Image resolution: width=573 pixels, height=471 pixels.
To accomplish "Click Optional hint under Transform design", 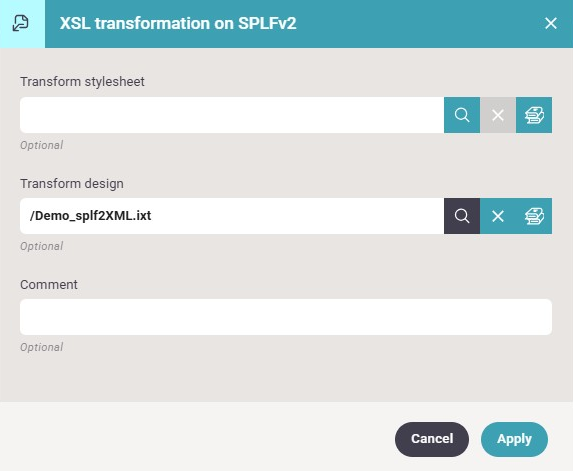I will pos(42,246).
